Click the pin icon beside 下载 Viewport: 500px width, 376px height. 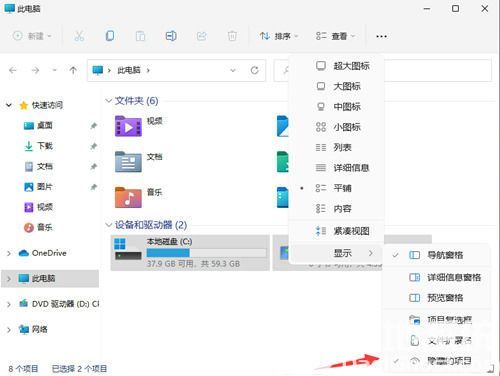click(94, 146)
